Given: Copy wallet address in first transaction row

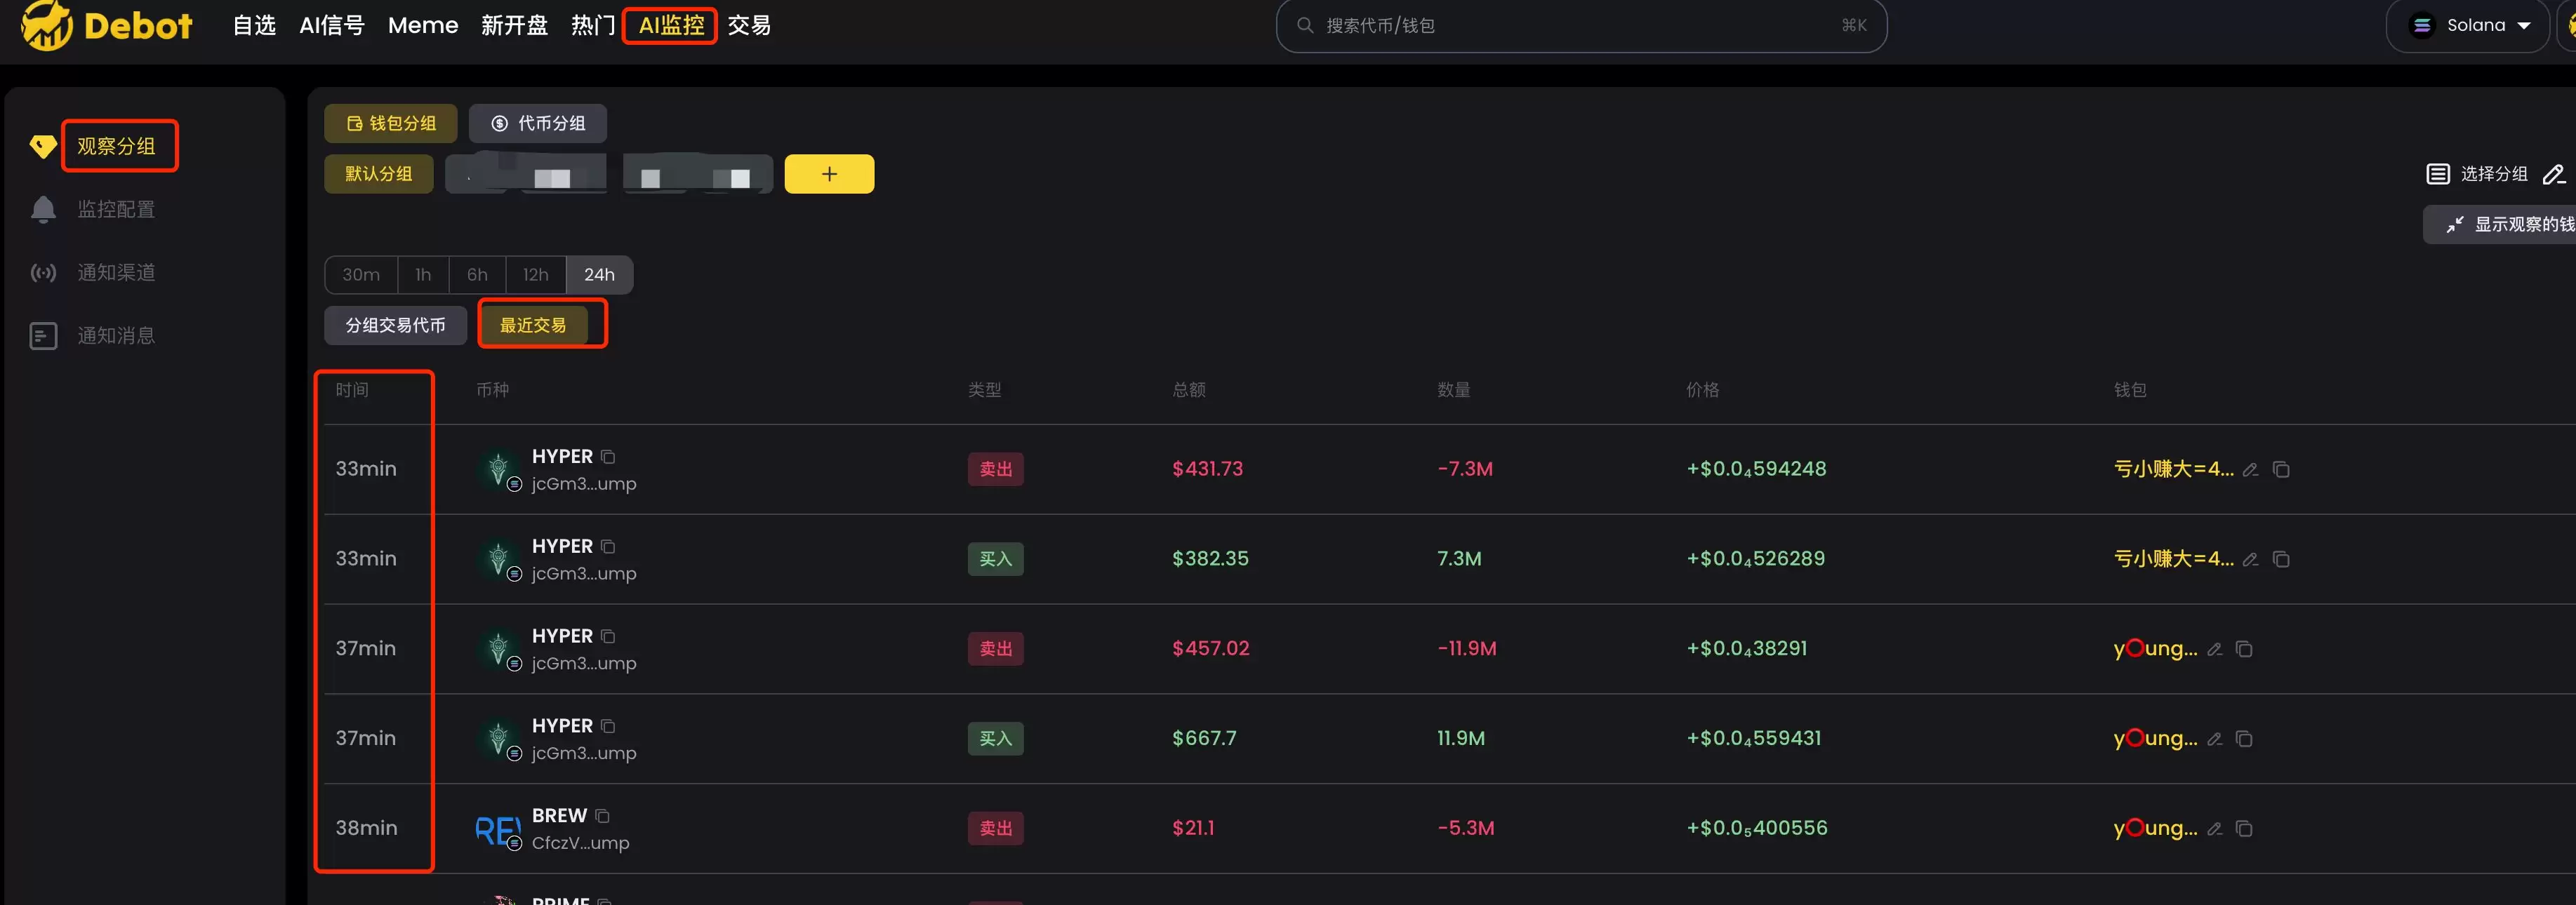Looking at the screenshot, I should (x=2281, y=470).
